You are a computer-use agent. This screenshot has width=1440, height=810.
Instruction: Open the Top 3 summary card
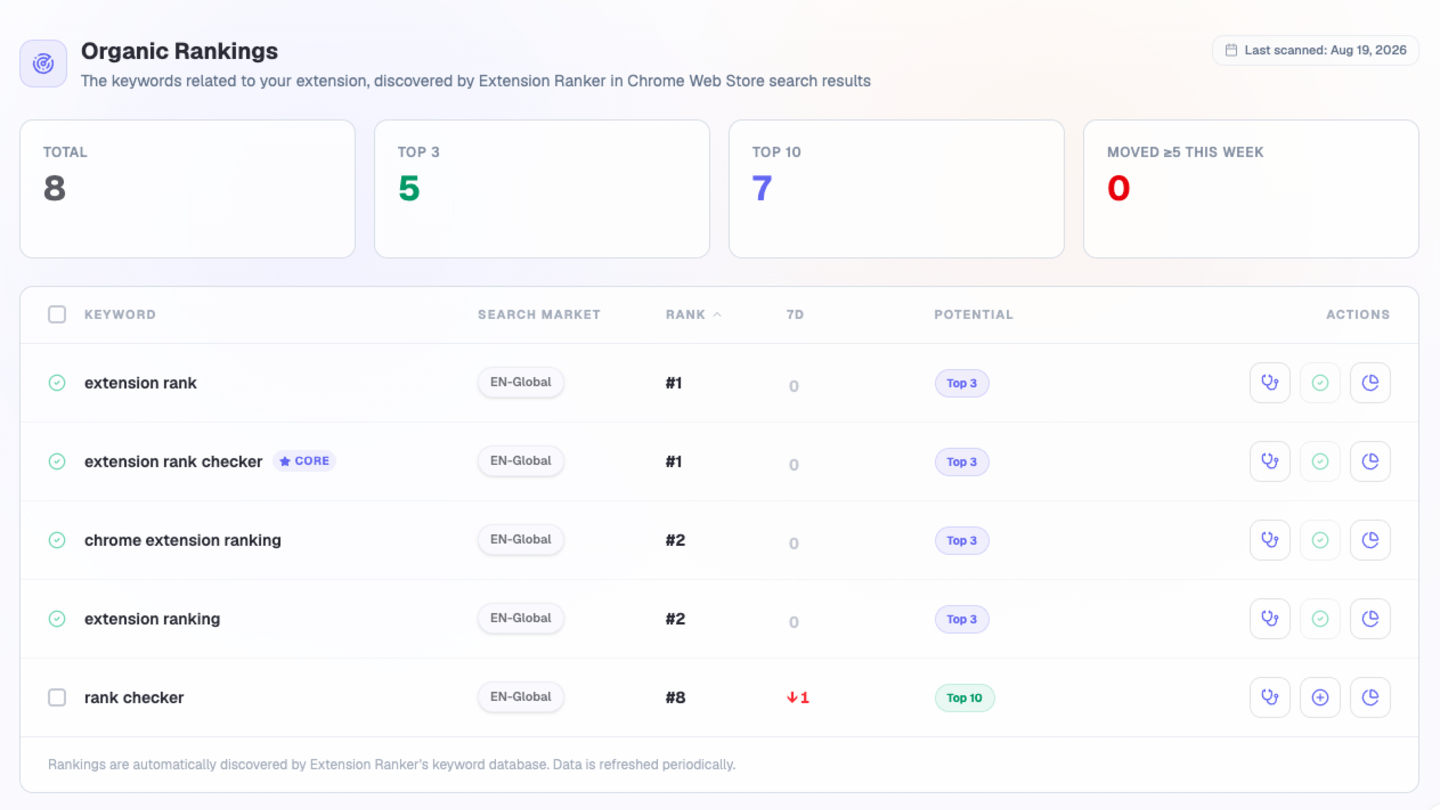pyautogui.click(x=542, y=189)
